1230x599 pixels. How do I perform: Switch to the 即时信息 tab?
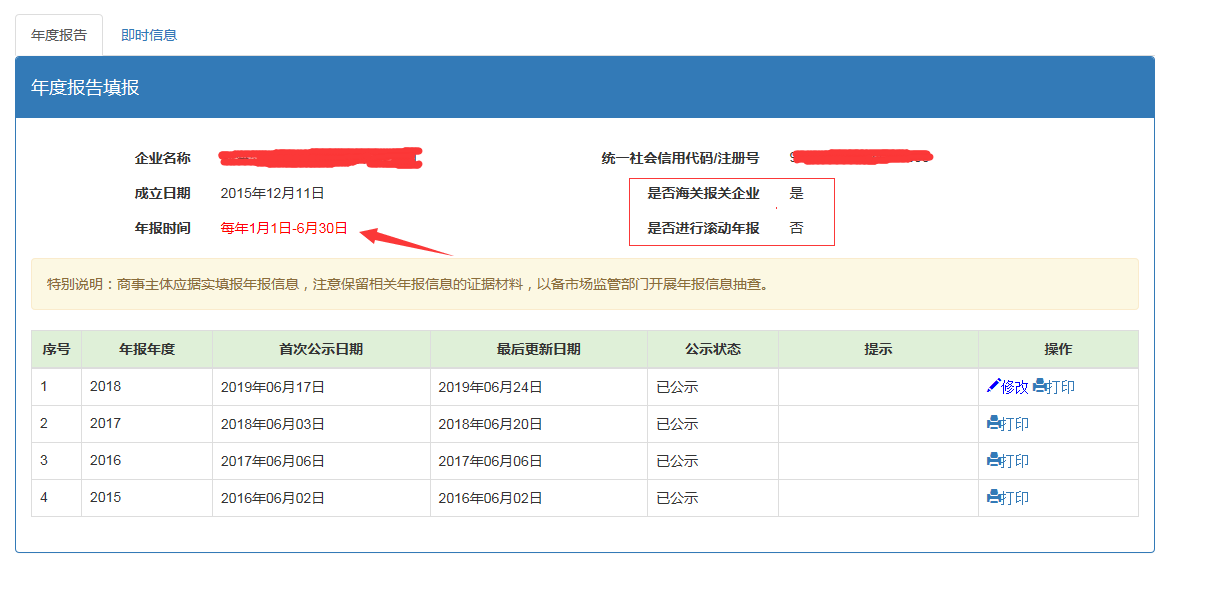(x=148, y=35)
